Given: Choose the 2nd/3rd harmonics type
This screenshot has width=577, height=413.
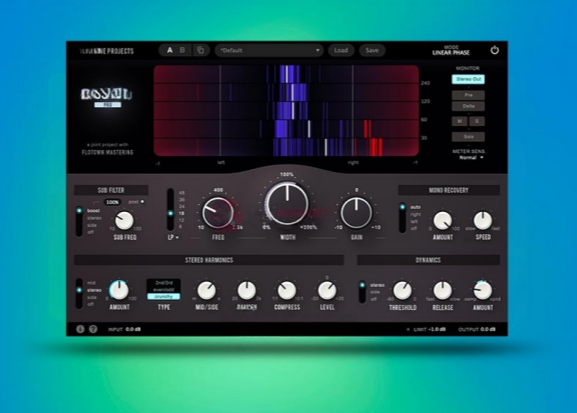Looking at the screenshot, I should 164,283.
